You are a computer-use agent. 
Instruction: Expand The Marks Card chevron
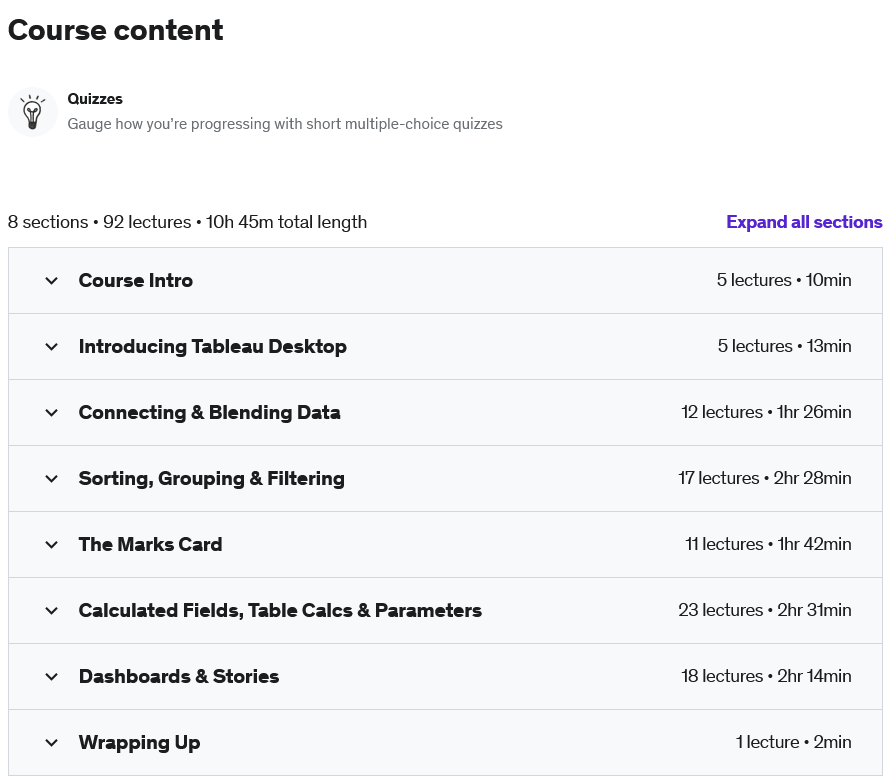(51, 545)
